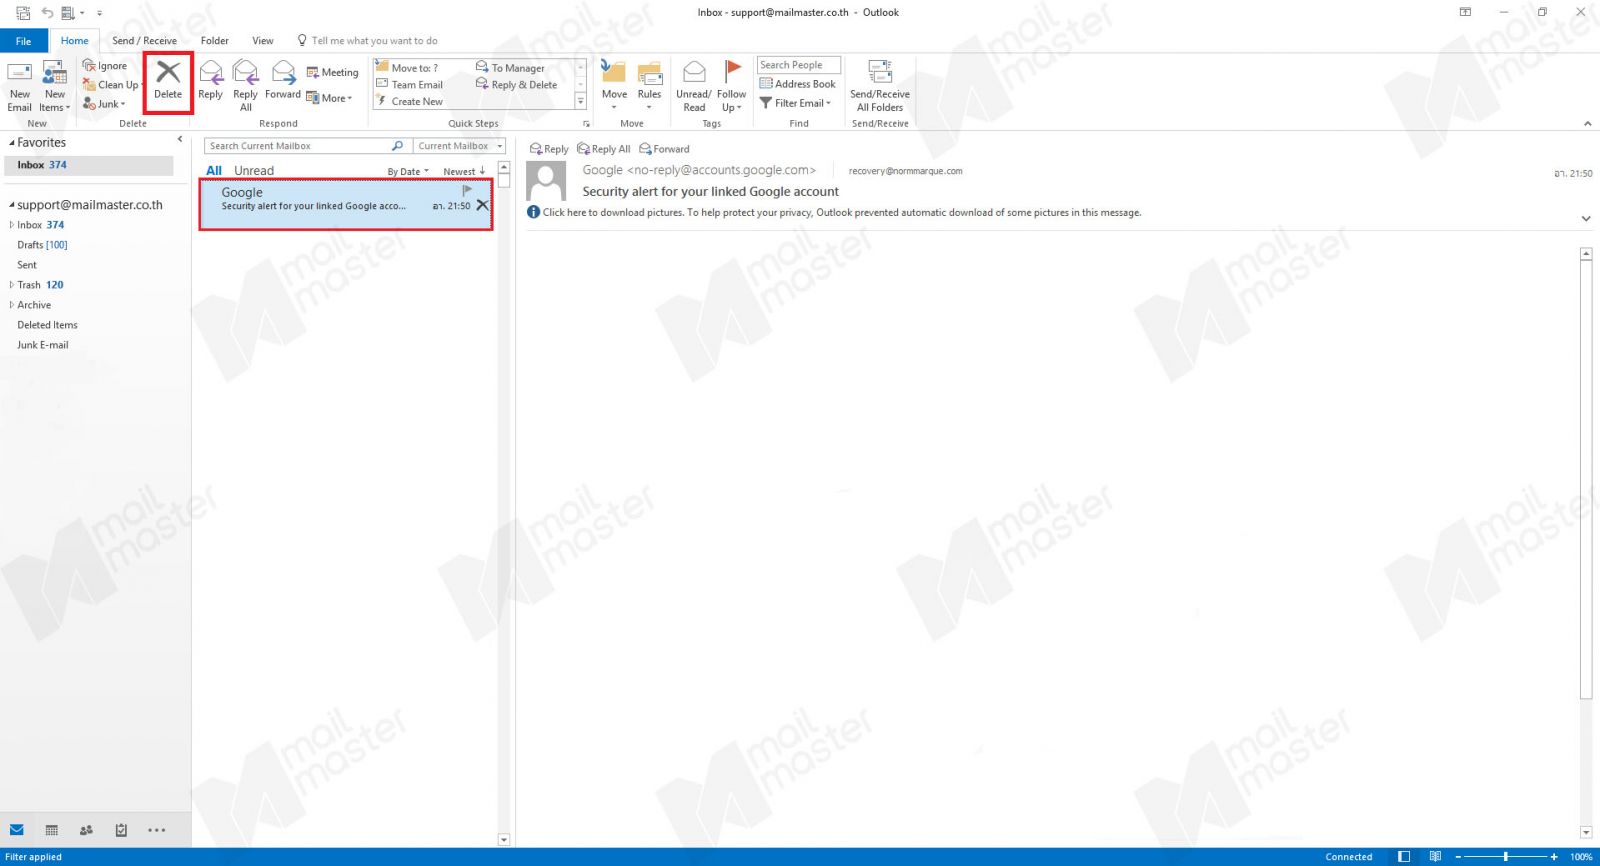Open the Archive folder
1600x866 pixels.
click(x=34, y=305)
